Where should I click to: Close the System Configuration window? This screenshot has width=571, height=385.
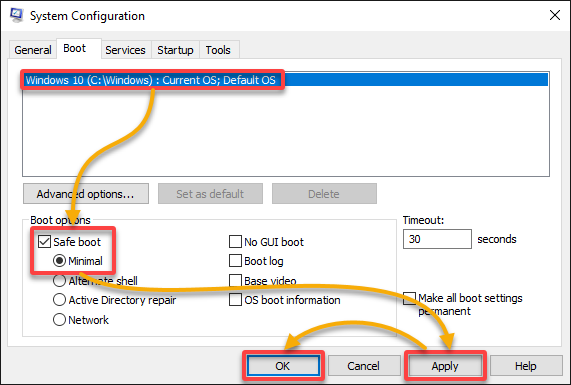coord(555,15)
